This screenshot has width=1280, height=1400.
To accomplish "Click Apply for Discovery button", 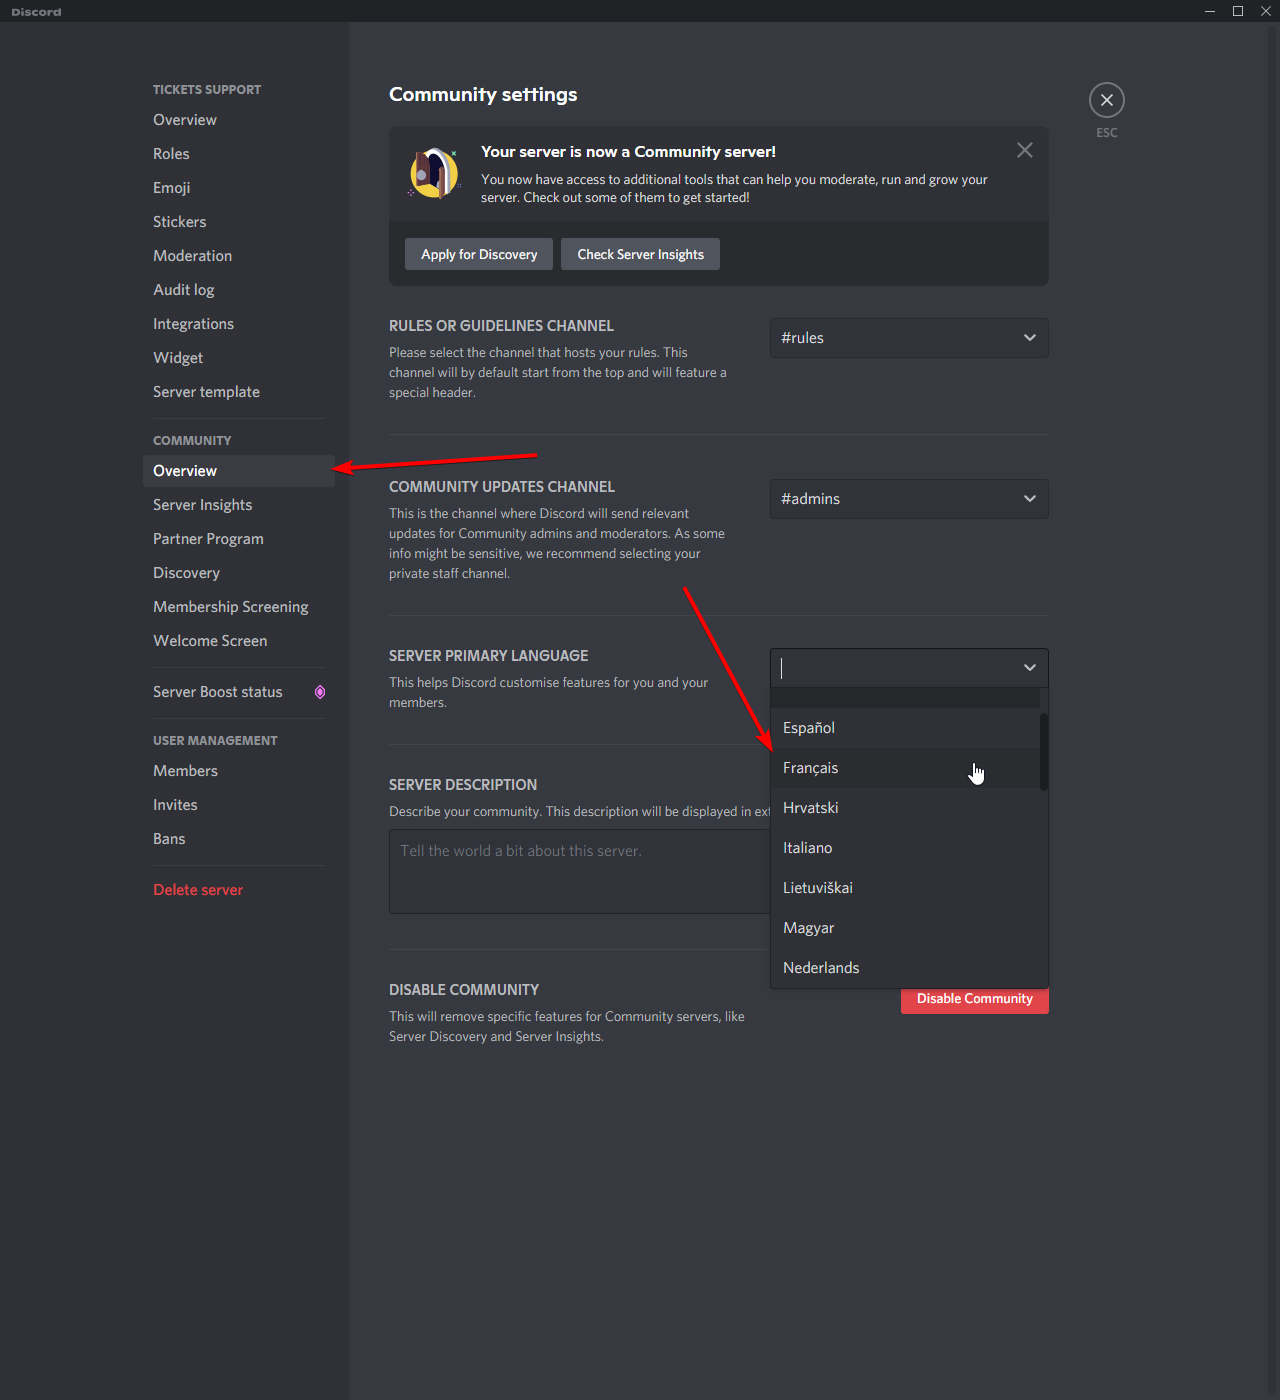I will pyautogui.click(x=479, y=255).
